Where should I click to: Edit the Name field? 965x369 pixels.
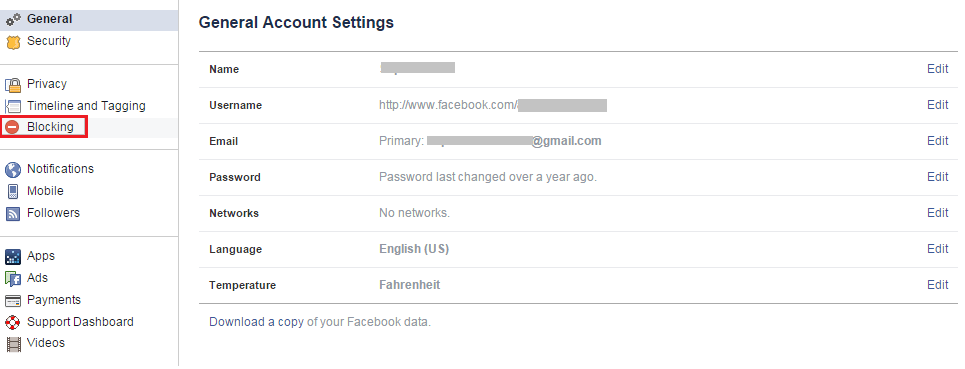(937, 69)
